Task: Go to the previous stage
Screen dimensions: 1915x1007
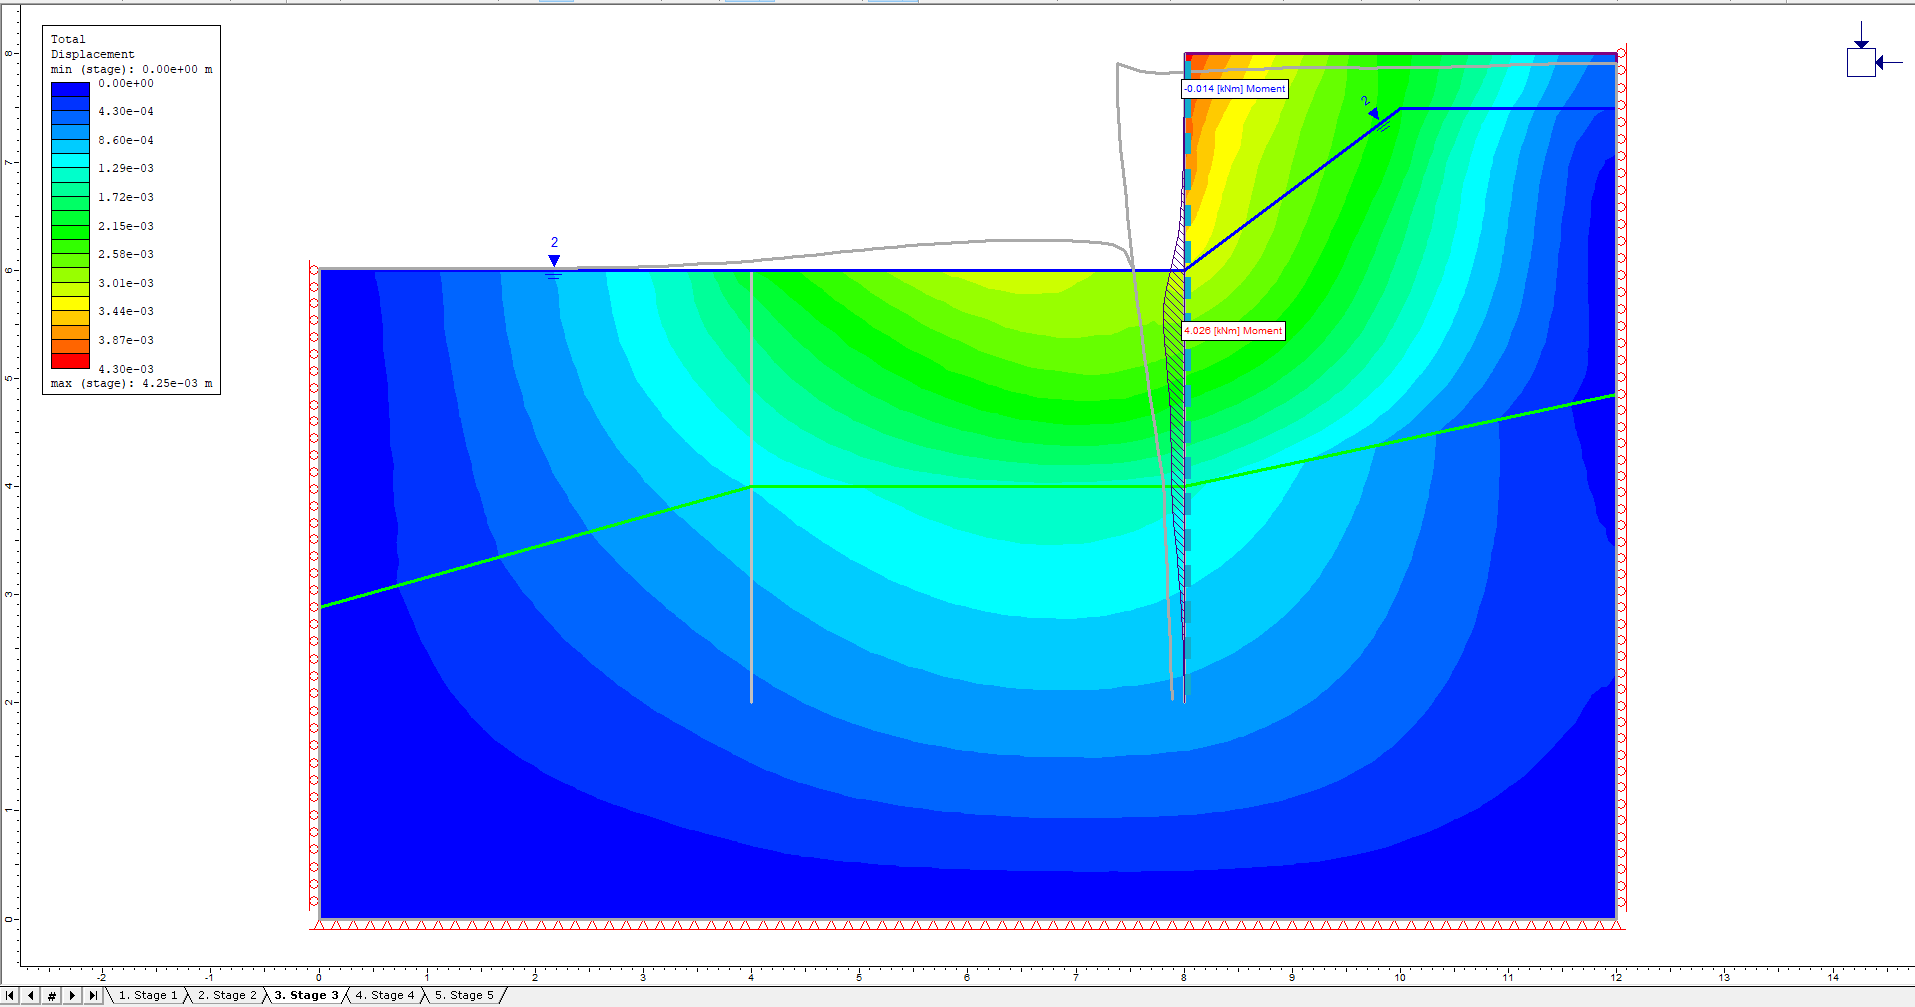Action: 31,995
